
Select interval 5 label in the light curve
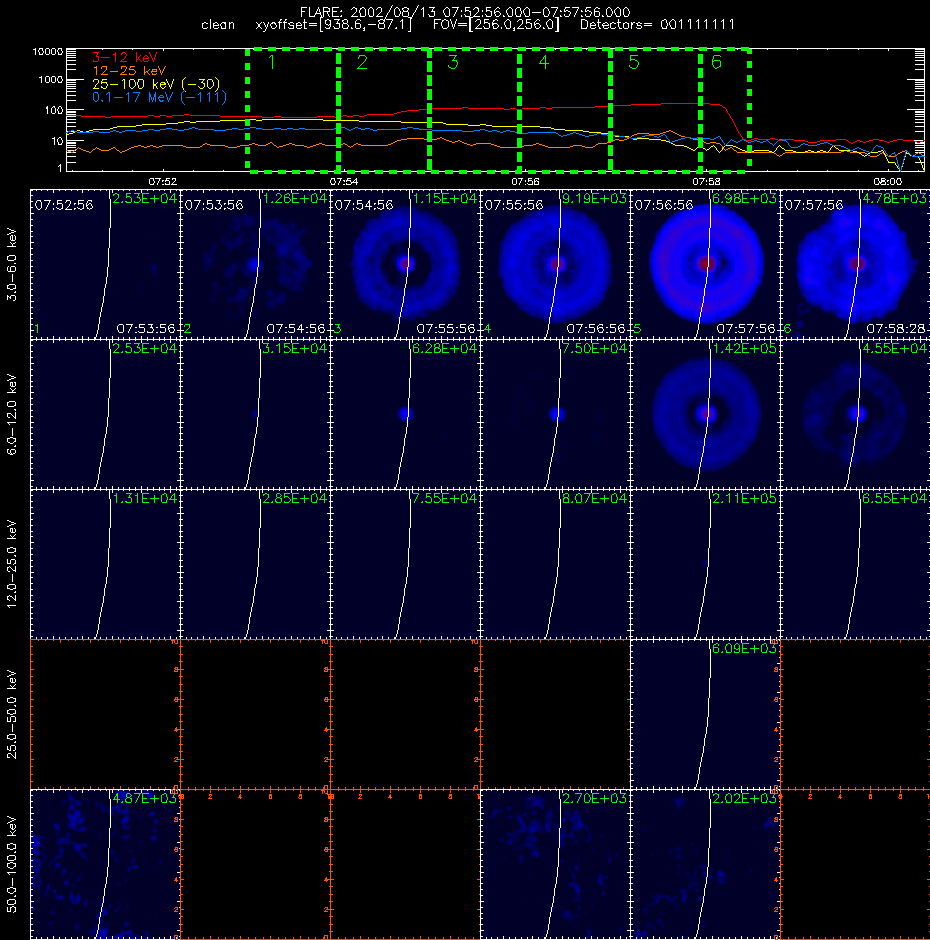coord(634,62)
